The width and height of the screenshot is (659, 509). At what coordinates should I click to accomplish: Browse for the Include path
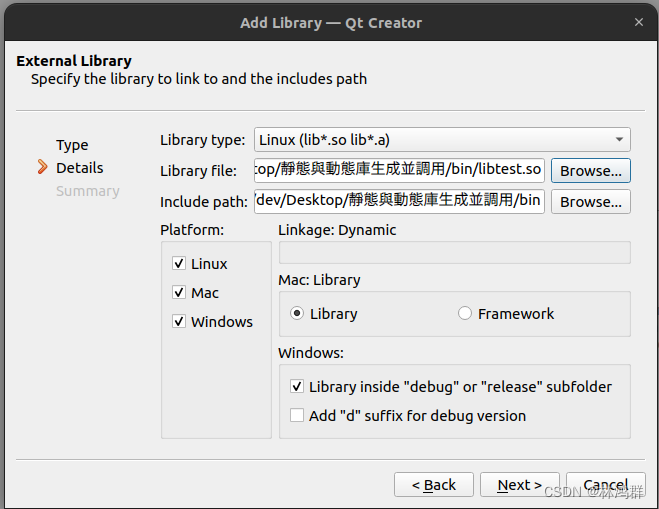click(590, 202)
